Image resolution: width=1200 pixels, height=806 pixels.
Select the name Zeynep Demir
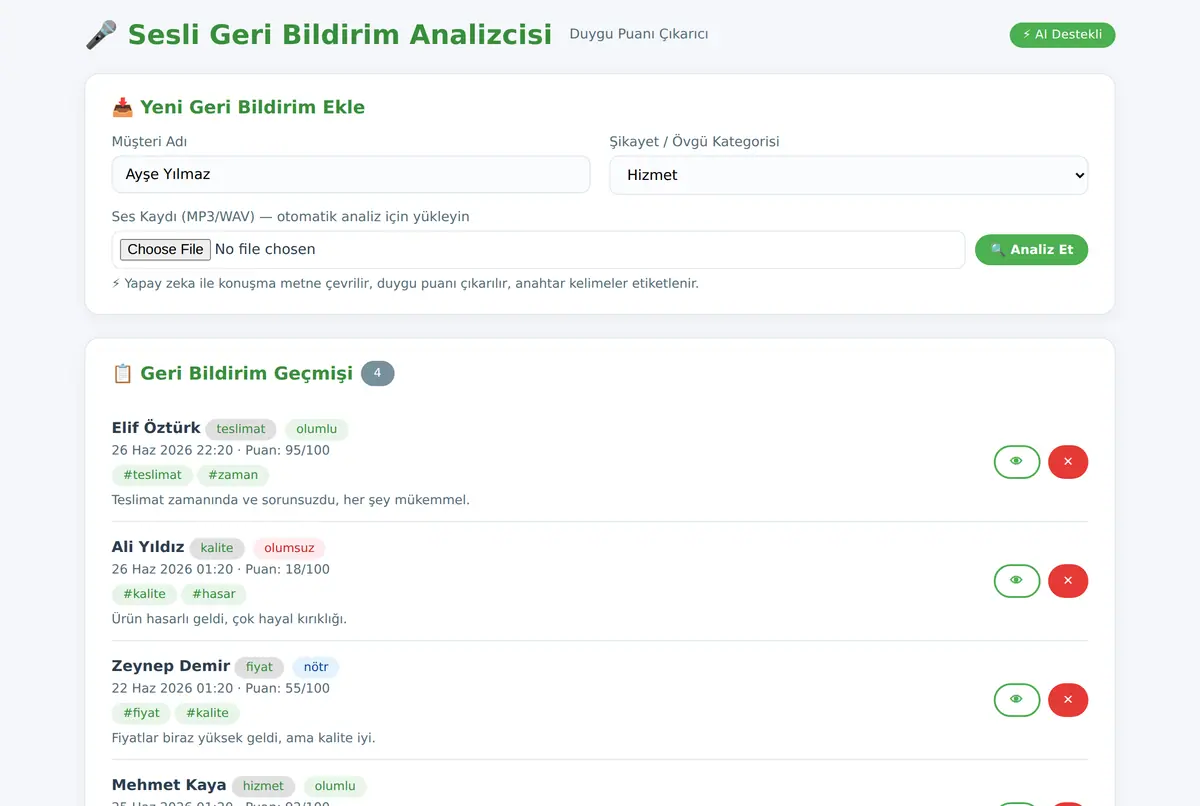pyautogui.click(x=171, y=666)
